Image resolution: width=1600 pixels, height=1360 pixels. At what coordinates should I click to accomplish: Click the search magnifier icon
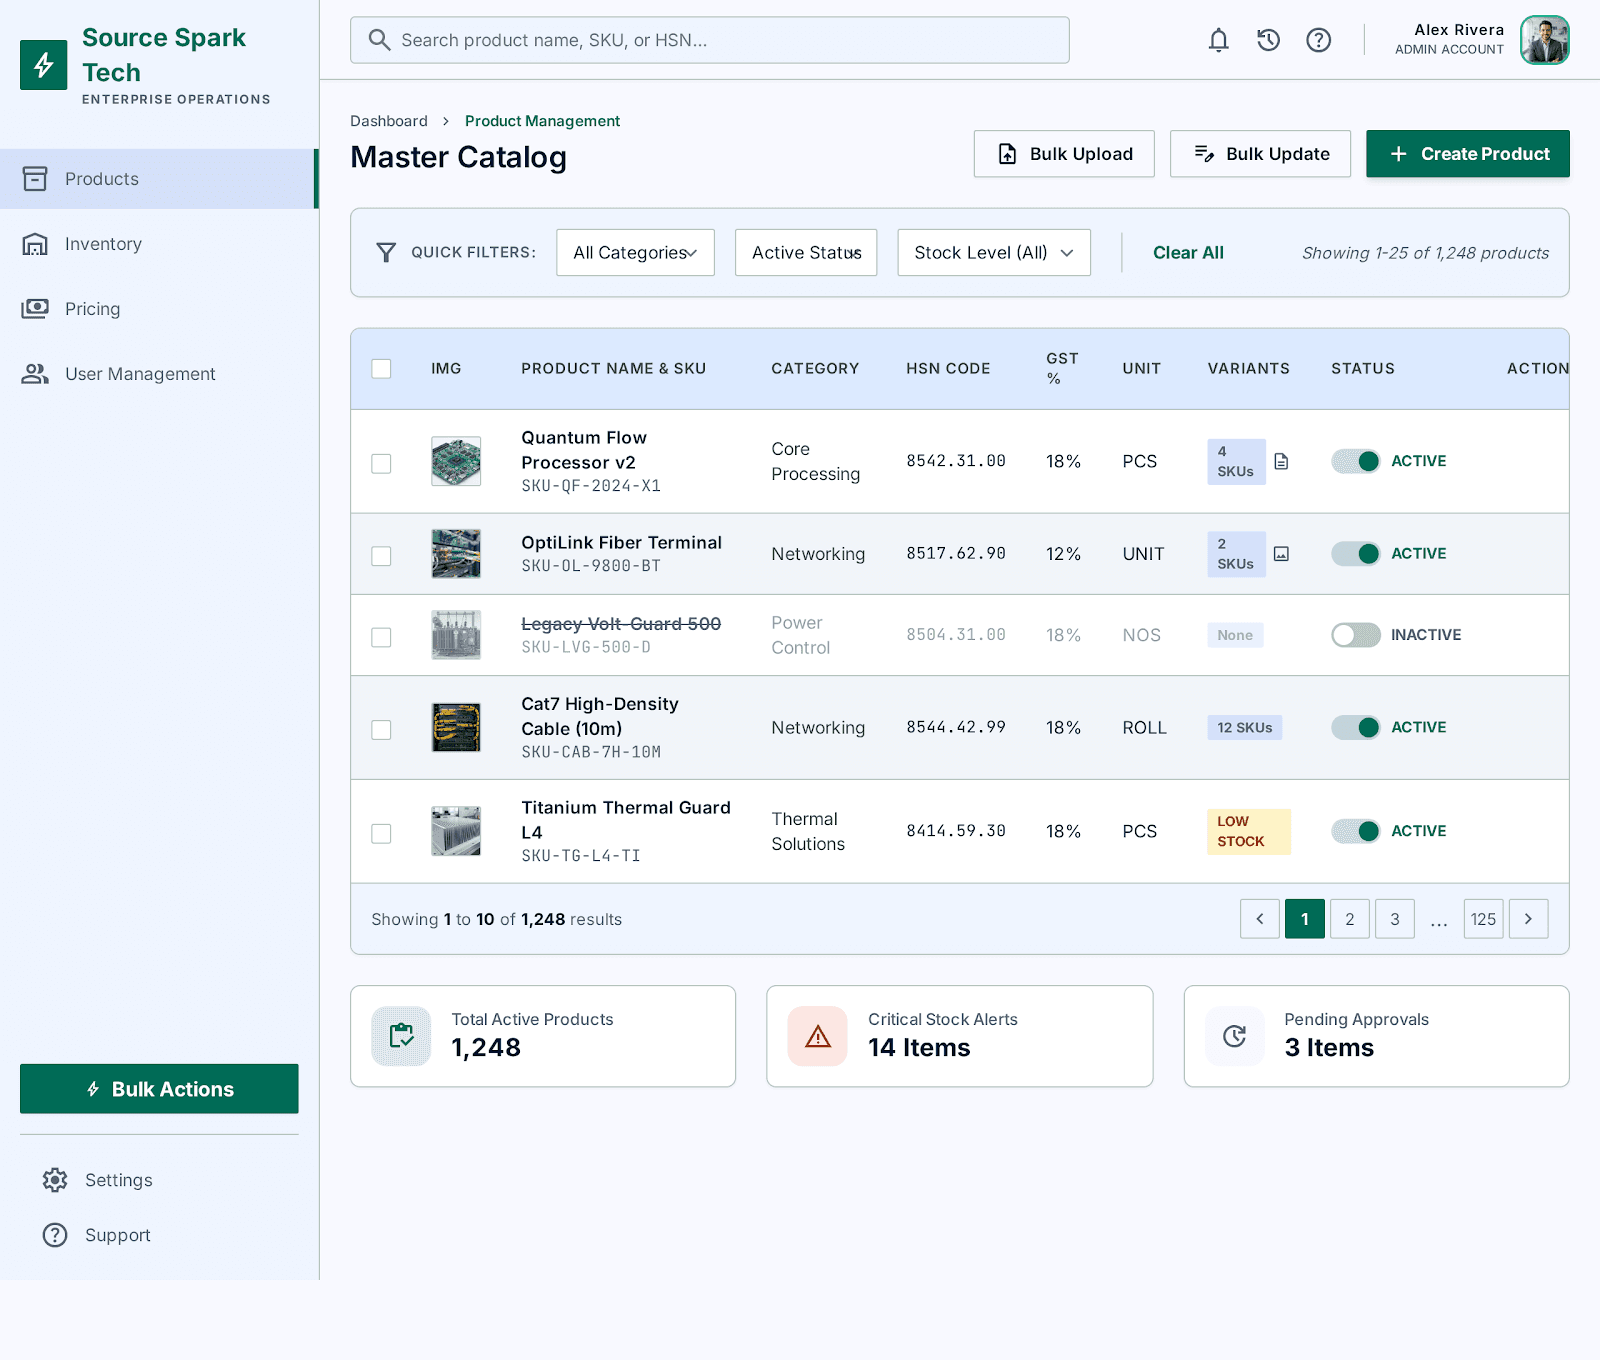click(379, 40)
